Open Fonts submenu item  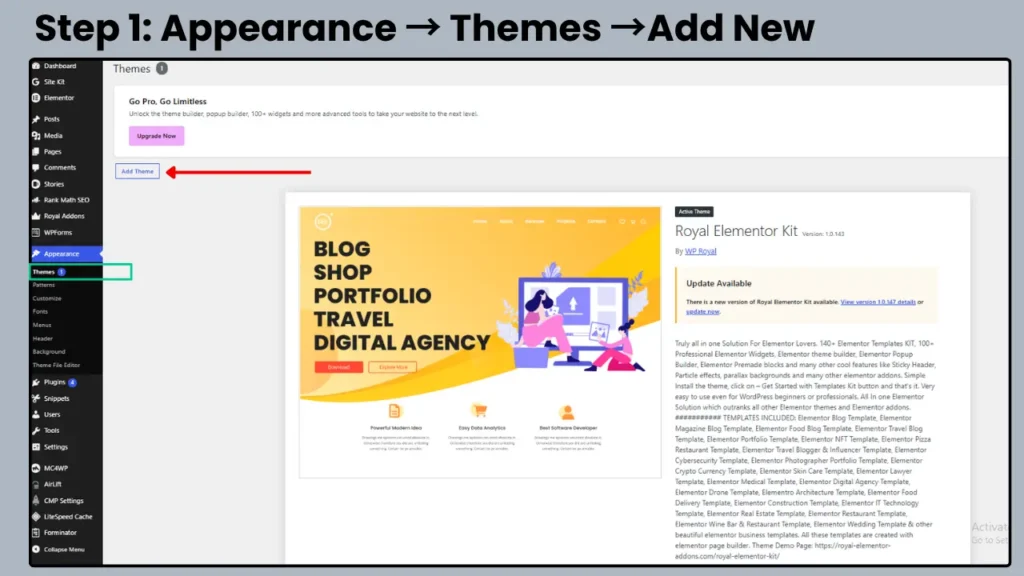click(x=40, y=312)
